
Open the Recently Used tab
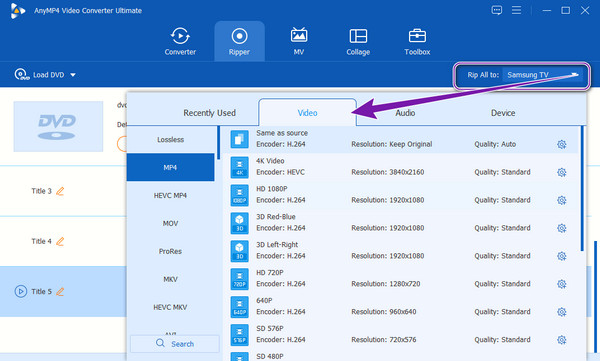209,113
